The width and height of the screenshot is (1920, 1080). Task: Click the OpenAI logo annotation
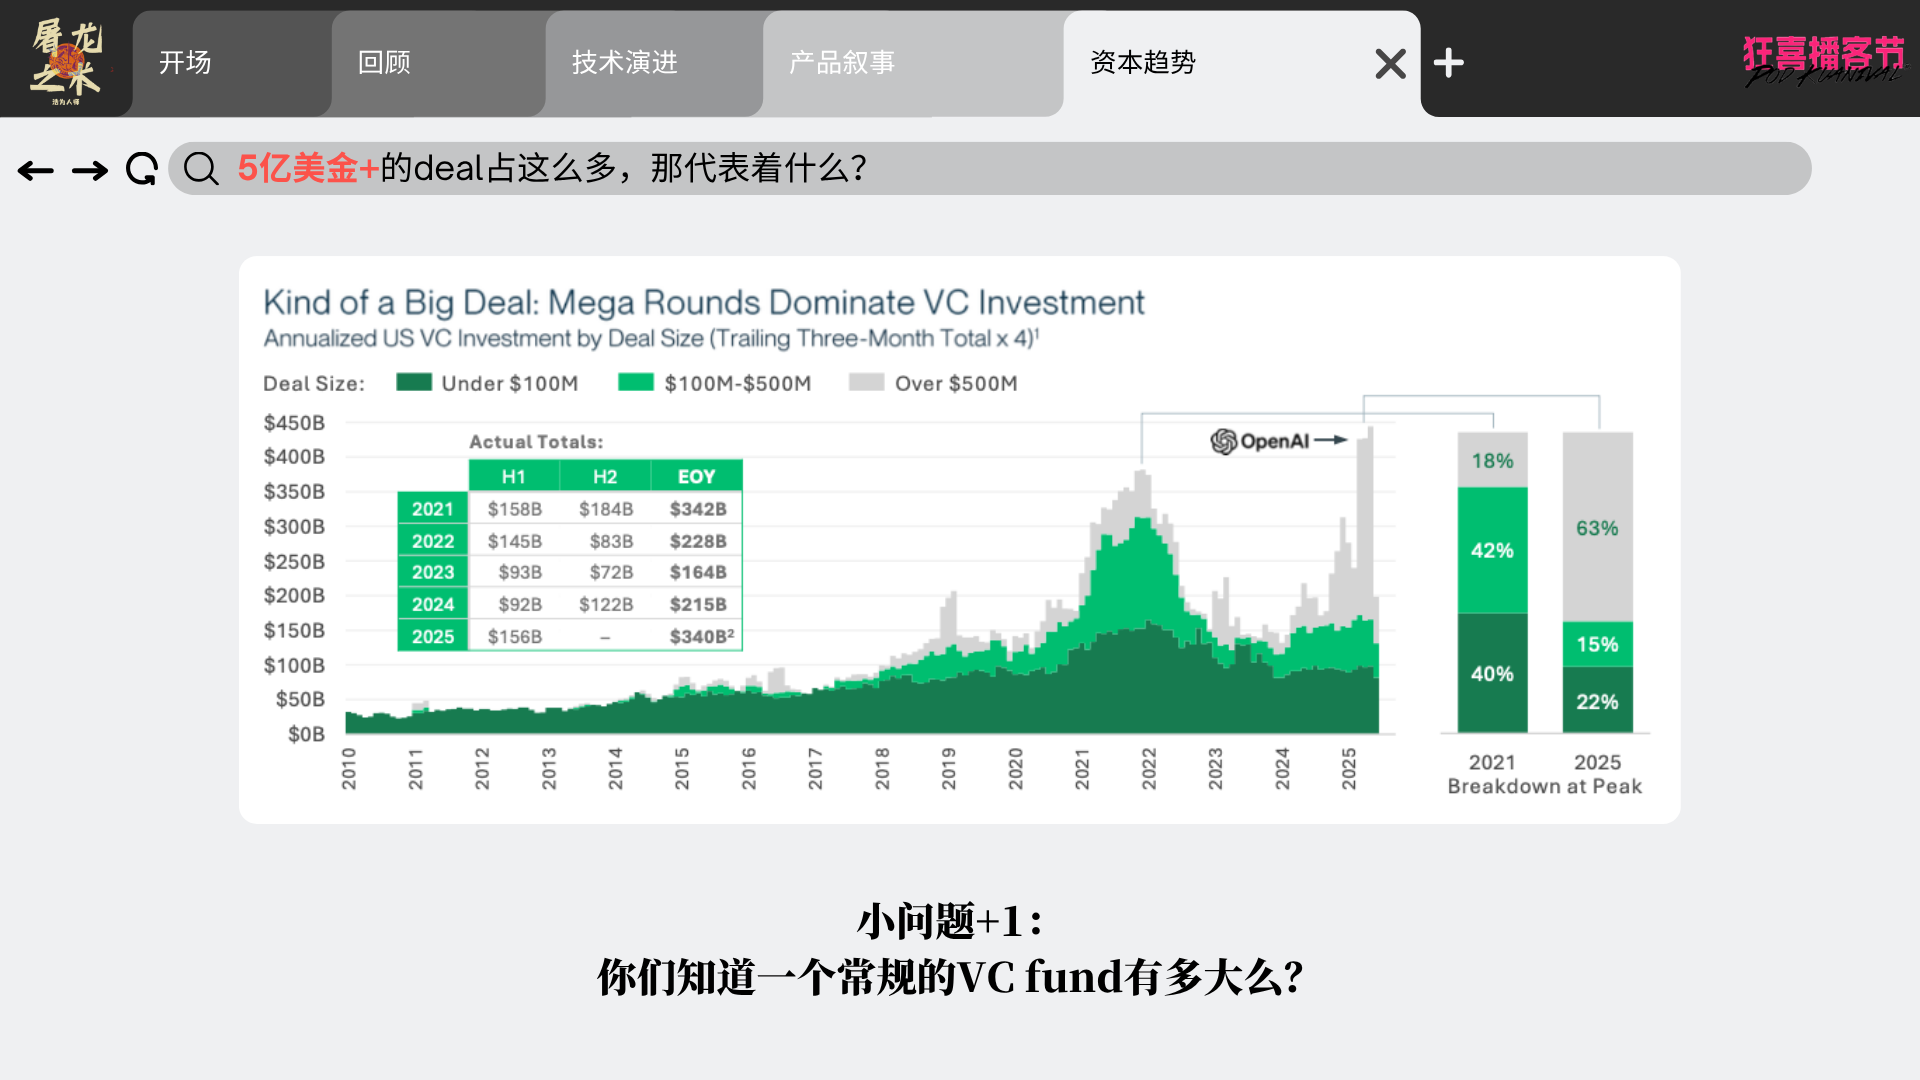click(1260, 441)
